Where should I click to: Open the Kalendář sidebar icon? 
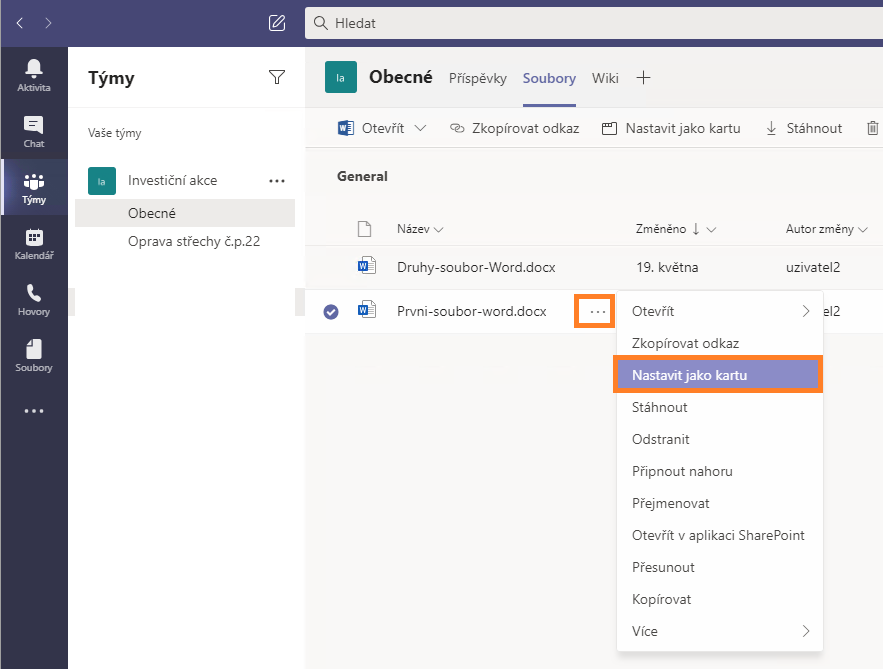tap(34, 243)
